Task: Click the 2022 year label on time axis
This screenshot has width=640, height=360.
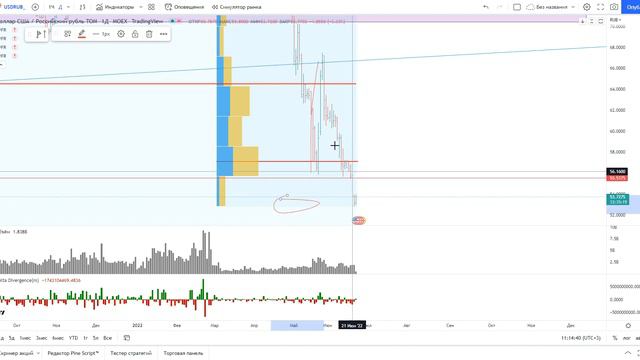Action: (137, 325)
